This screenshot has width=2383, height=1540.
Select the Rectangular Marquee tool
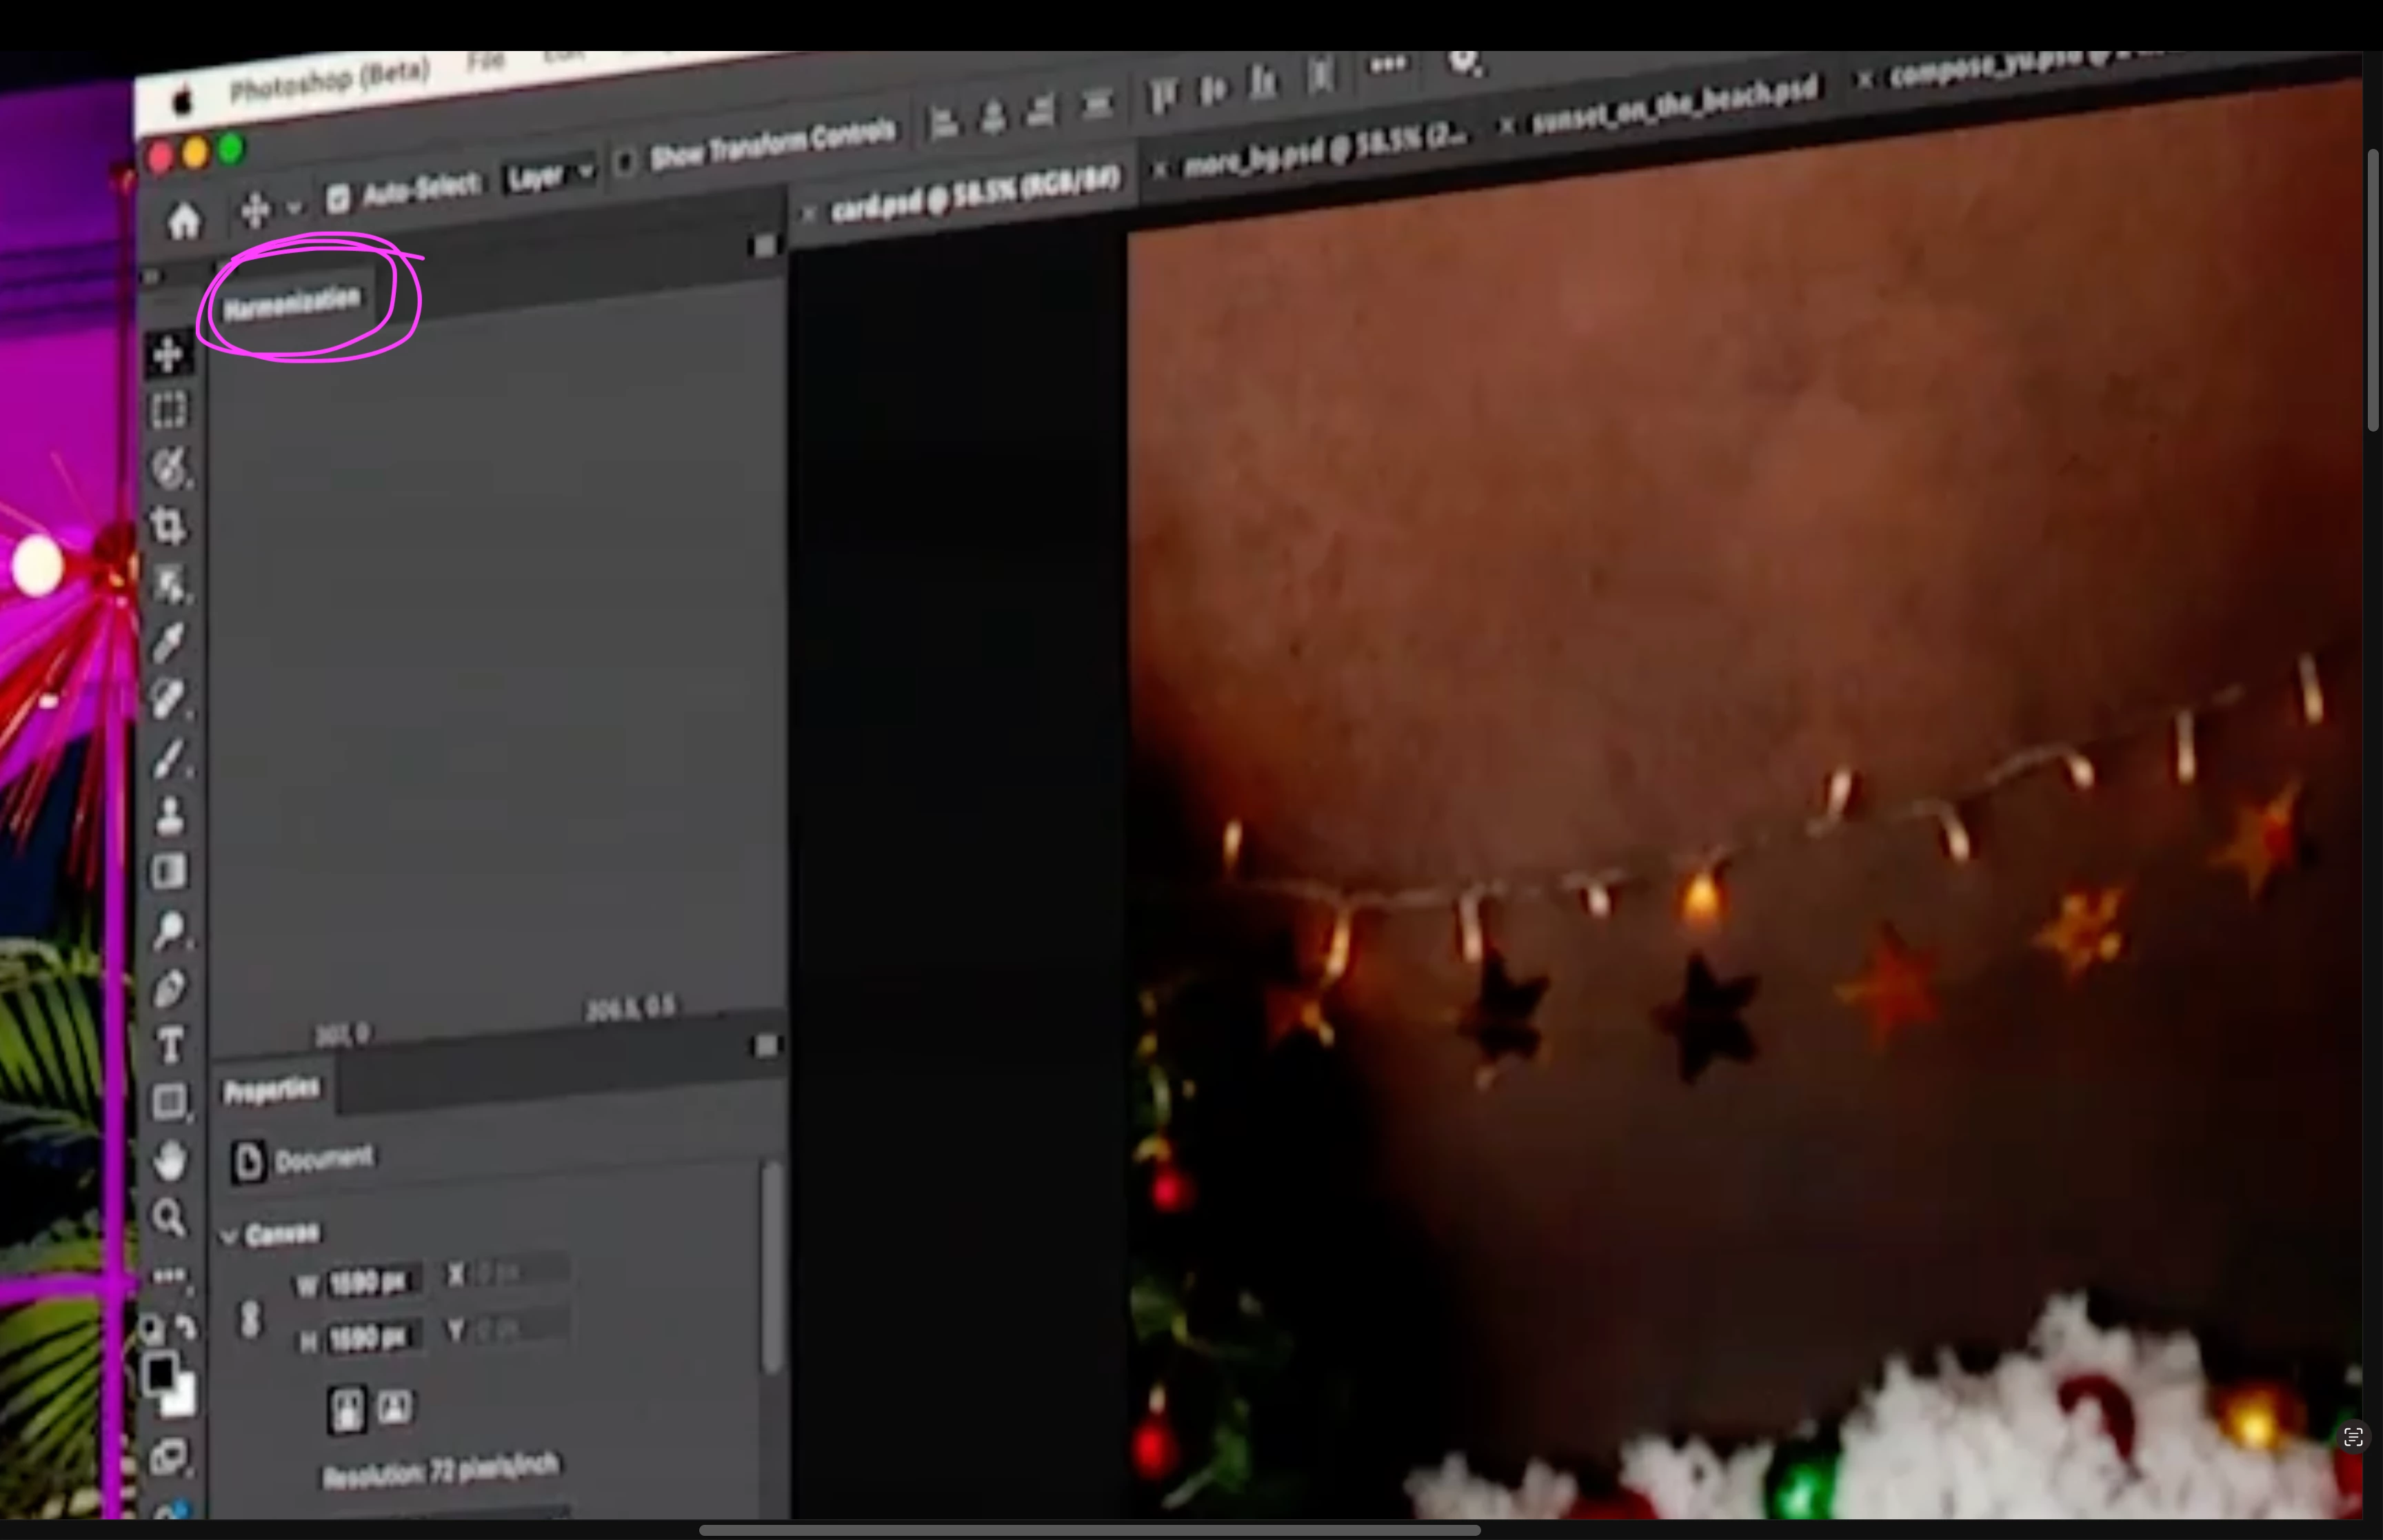[168, 410]
